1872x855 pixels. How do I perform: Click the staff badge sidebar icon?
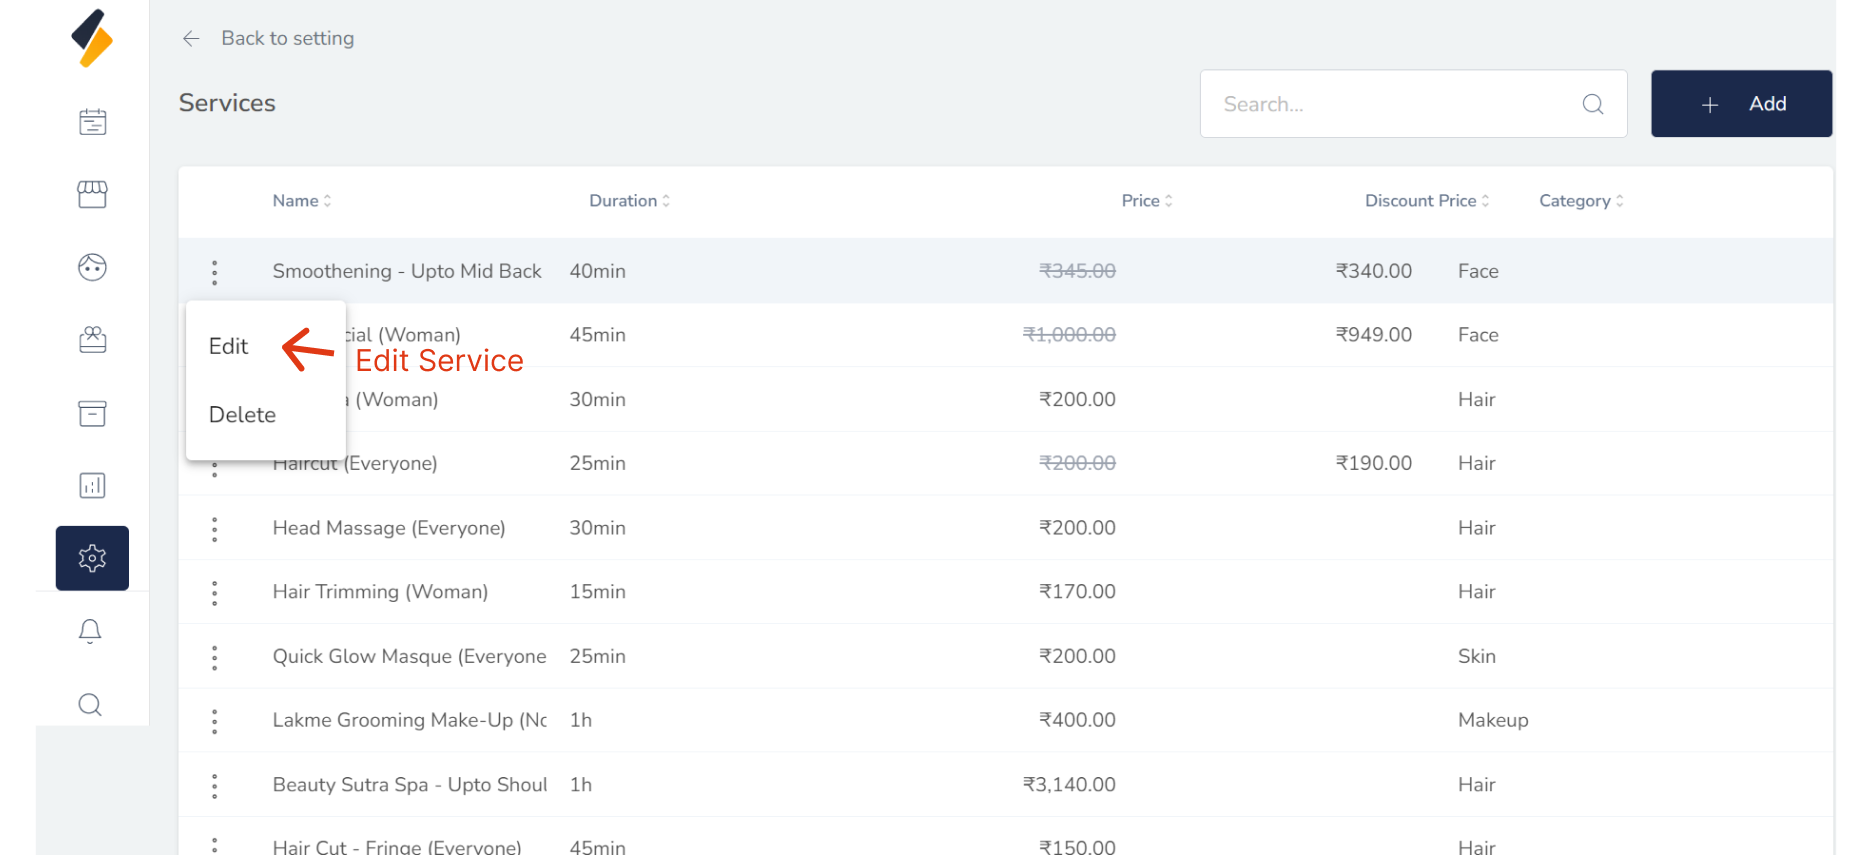[x=92, y=340]
